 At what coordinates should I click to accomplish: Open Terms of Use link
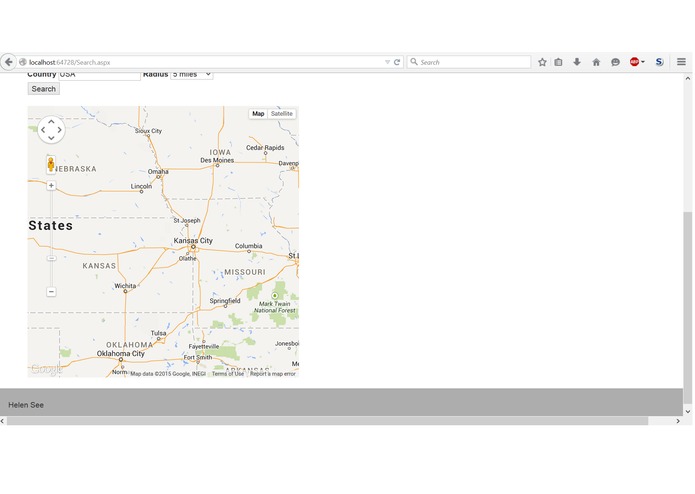tap(227, 374)
